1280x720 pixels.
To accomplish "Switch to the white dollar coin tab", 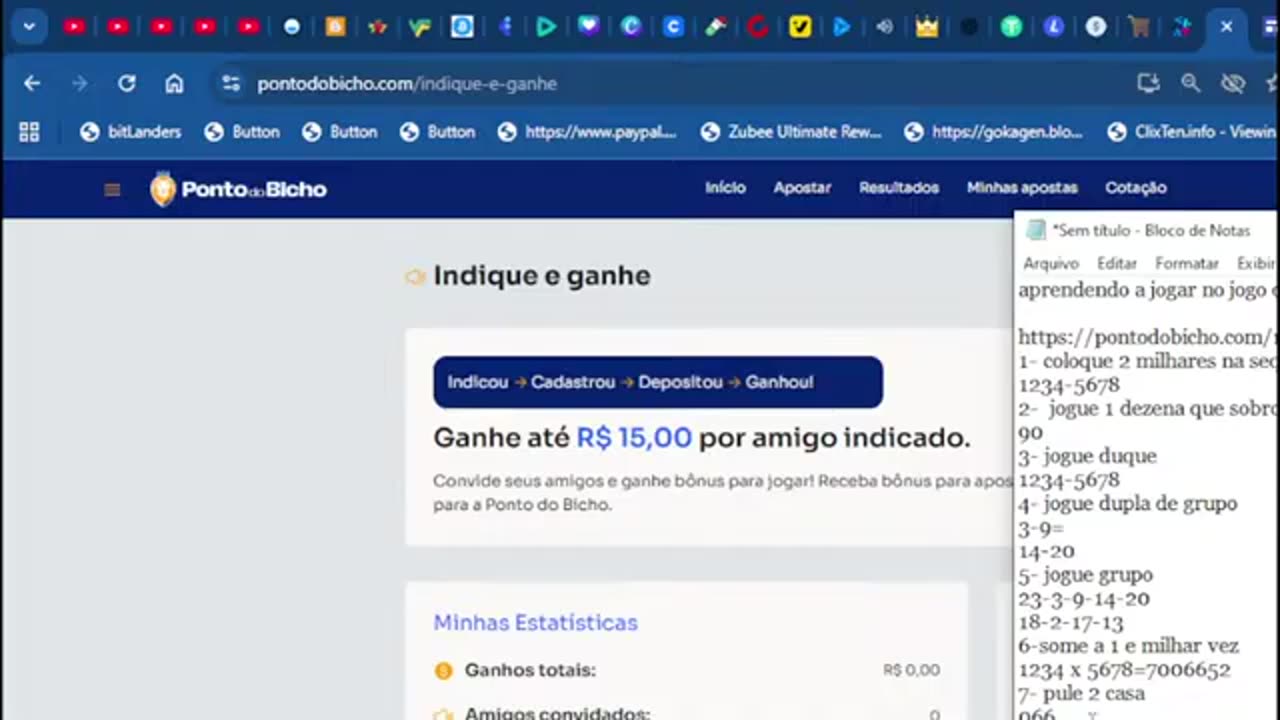I will [x=1096, y=27].
